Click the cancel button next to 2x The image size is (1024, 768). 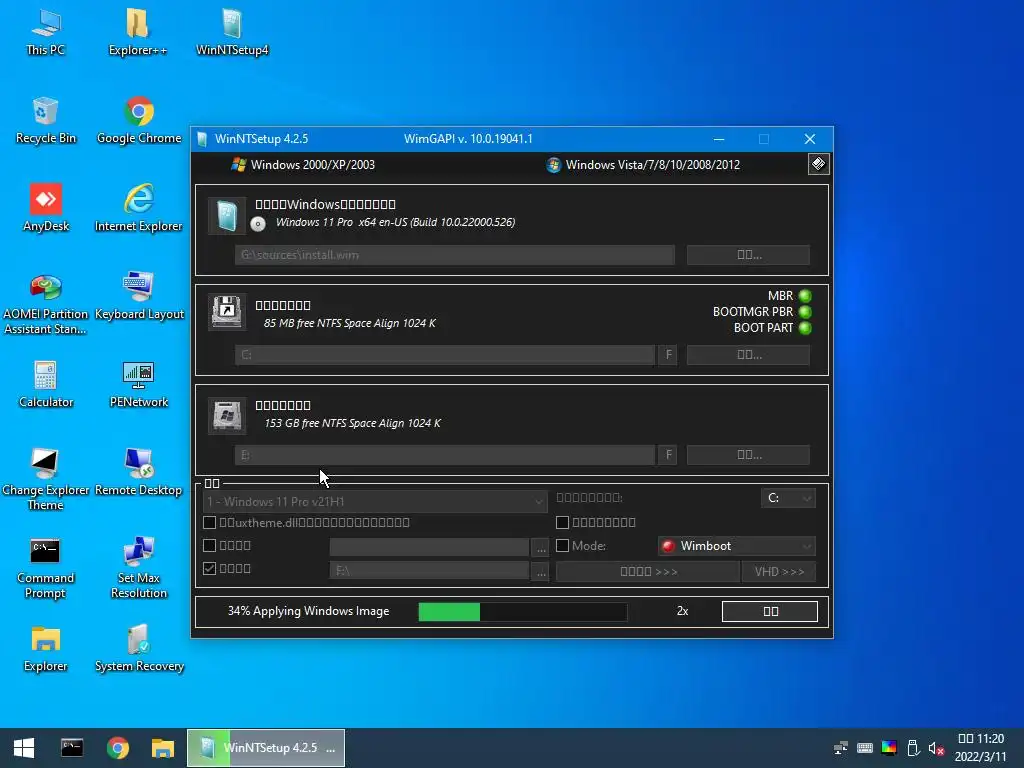(770, 611)
